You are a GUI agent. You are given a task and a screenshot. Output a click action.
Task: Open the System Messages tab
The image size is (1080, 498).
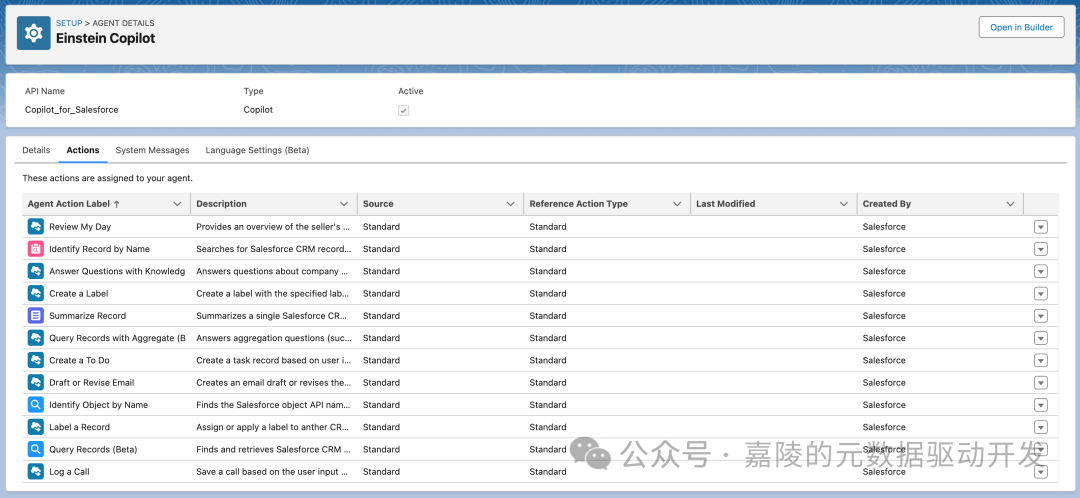tap(152, 150)
